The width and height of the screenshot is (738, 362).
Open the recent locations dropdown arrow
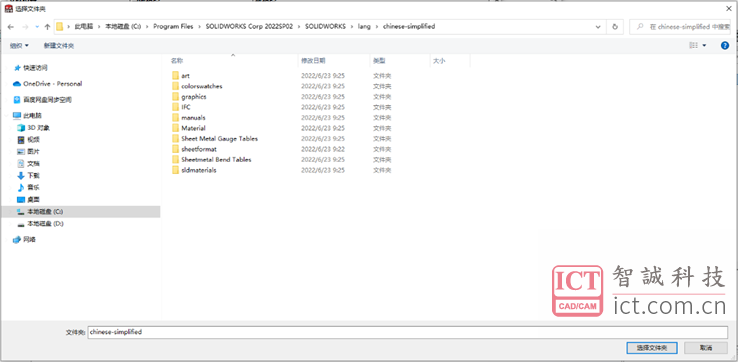coord(37,27)
